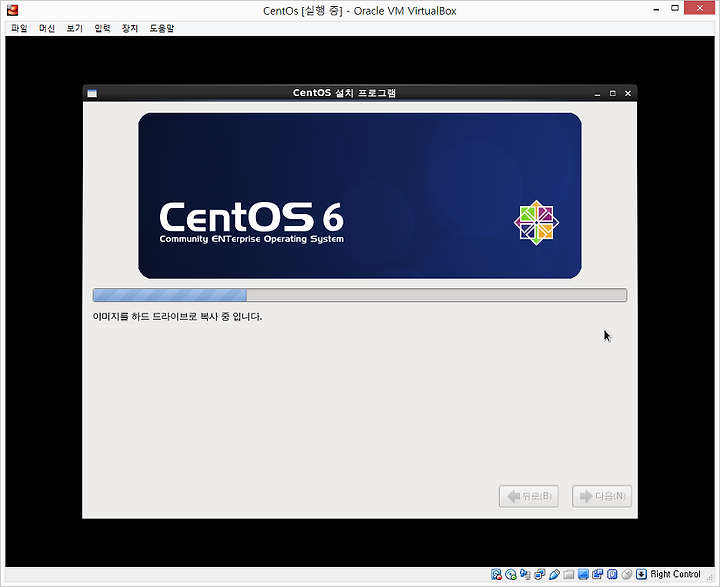
Task: Close the CentOS installer window
Action: coord(628,94)
